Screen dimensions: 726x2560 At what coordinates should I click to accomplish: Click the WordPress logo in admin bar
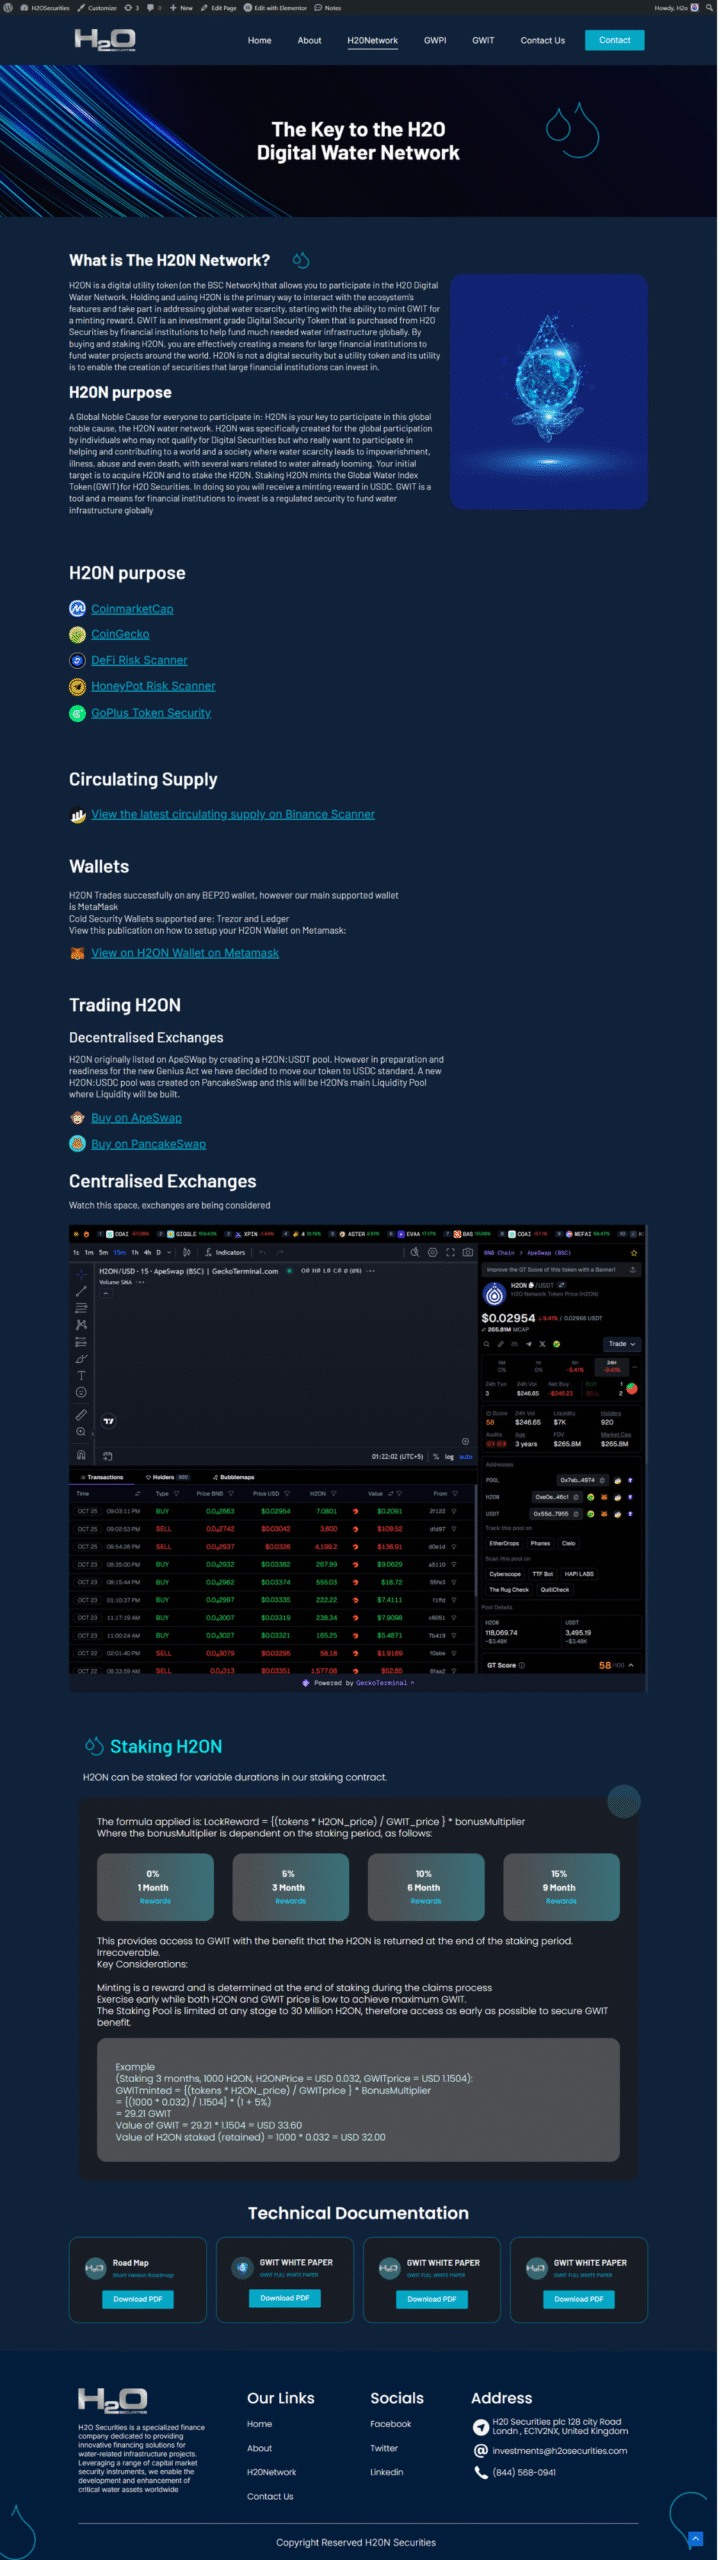(x=8, y=7)
